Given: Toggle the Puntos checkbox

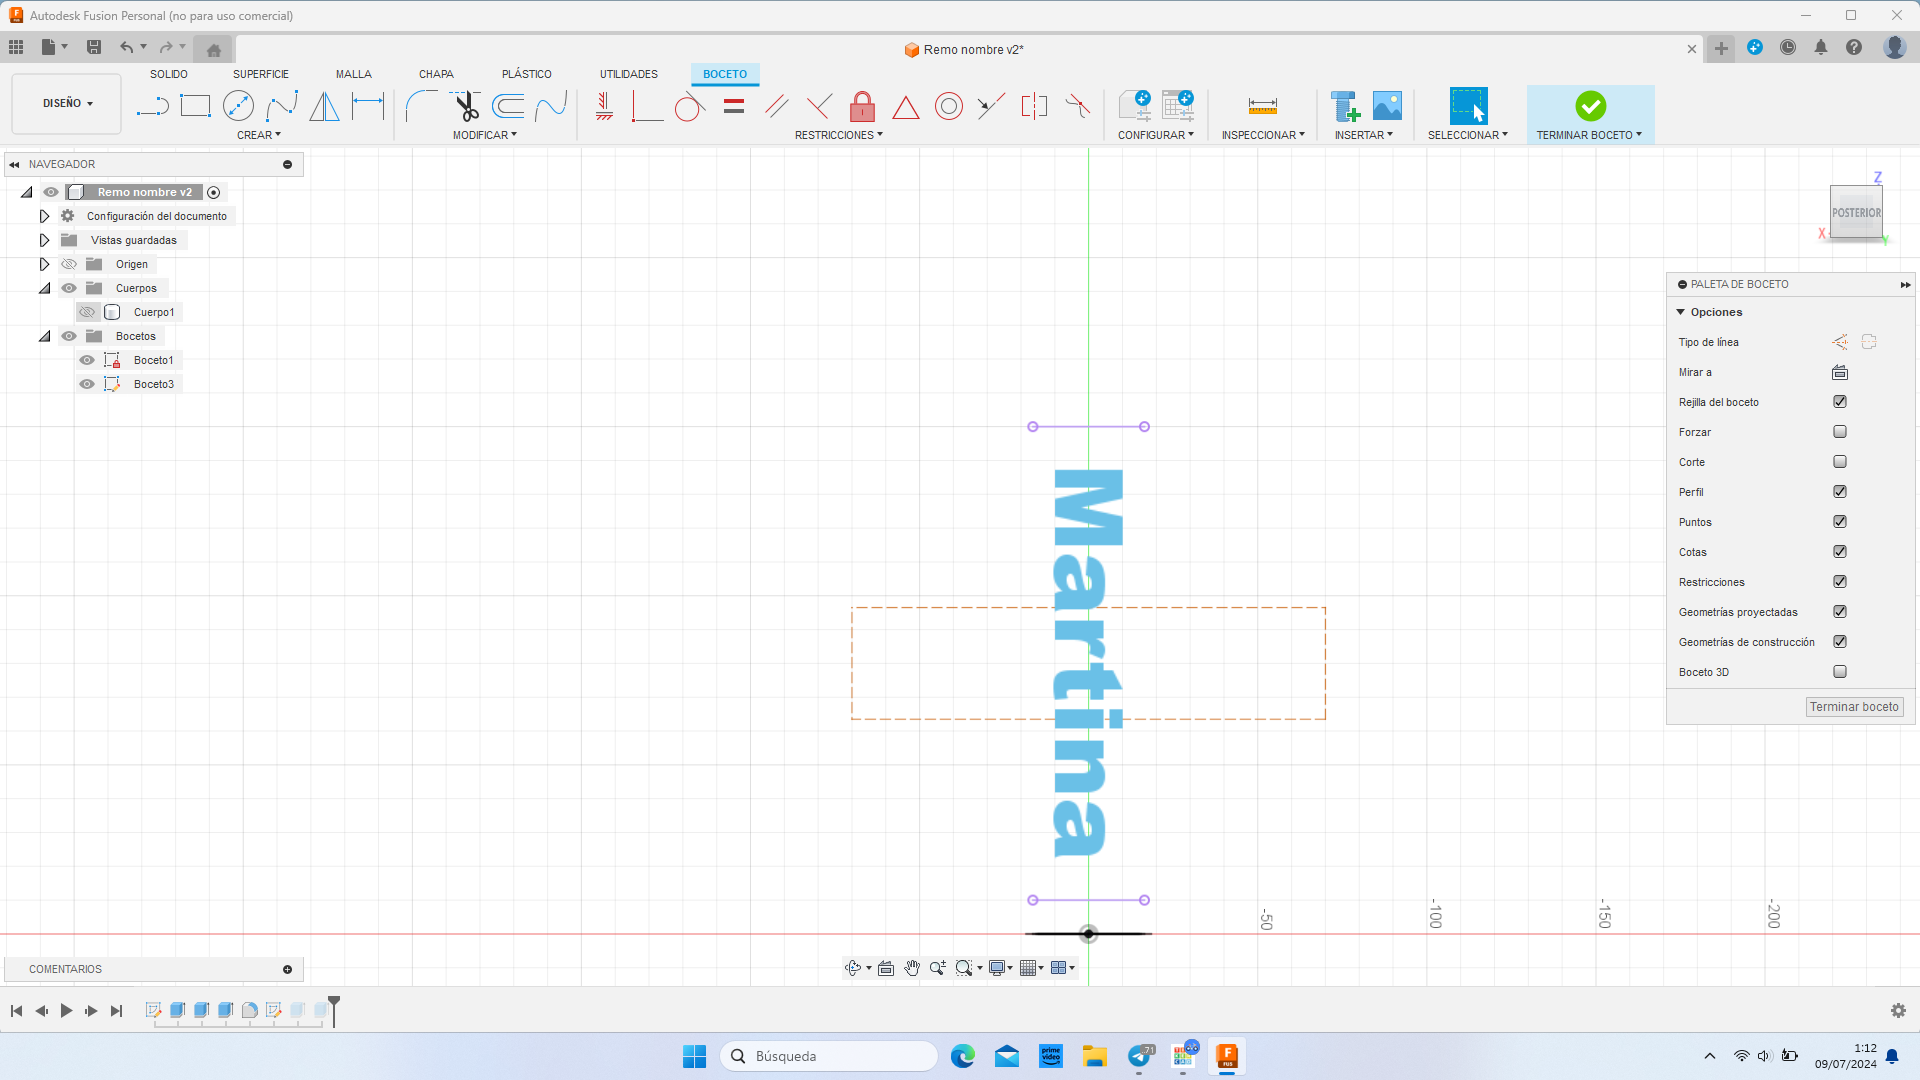Looking at the screenshot, I should pos(1840,522).
